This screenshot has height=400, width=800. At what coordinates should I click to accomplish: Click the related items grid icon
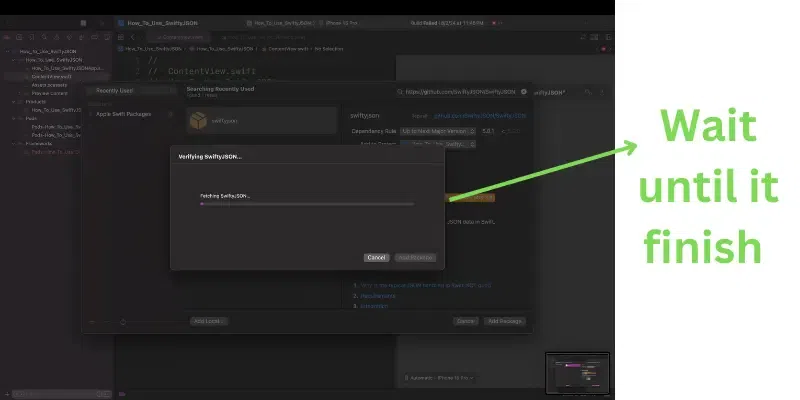pos(121,37)
